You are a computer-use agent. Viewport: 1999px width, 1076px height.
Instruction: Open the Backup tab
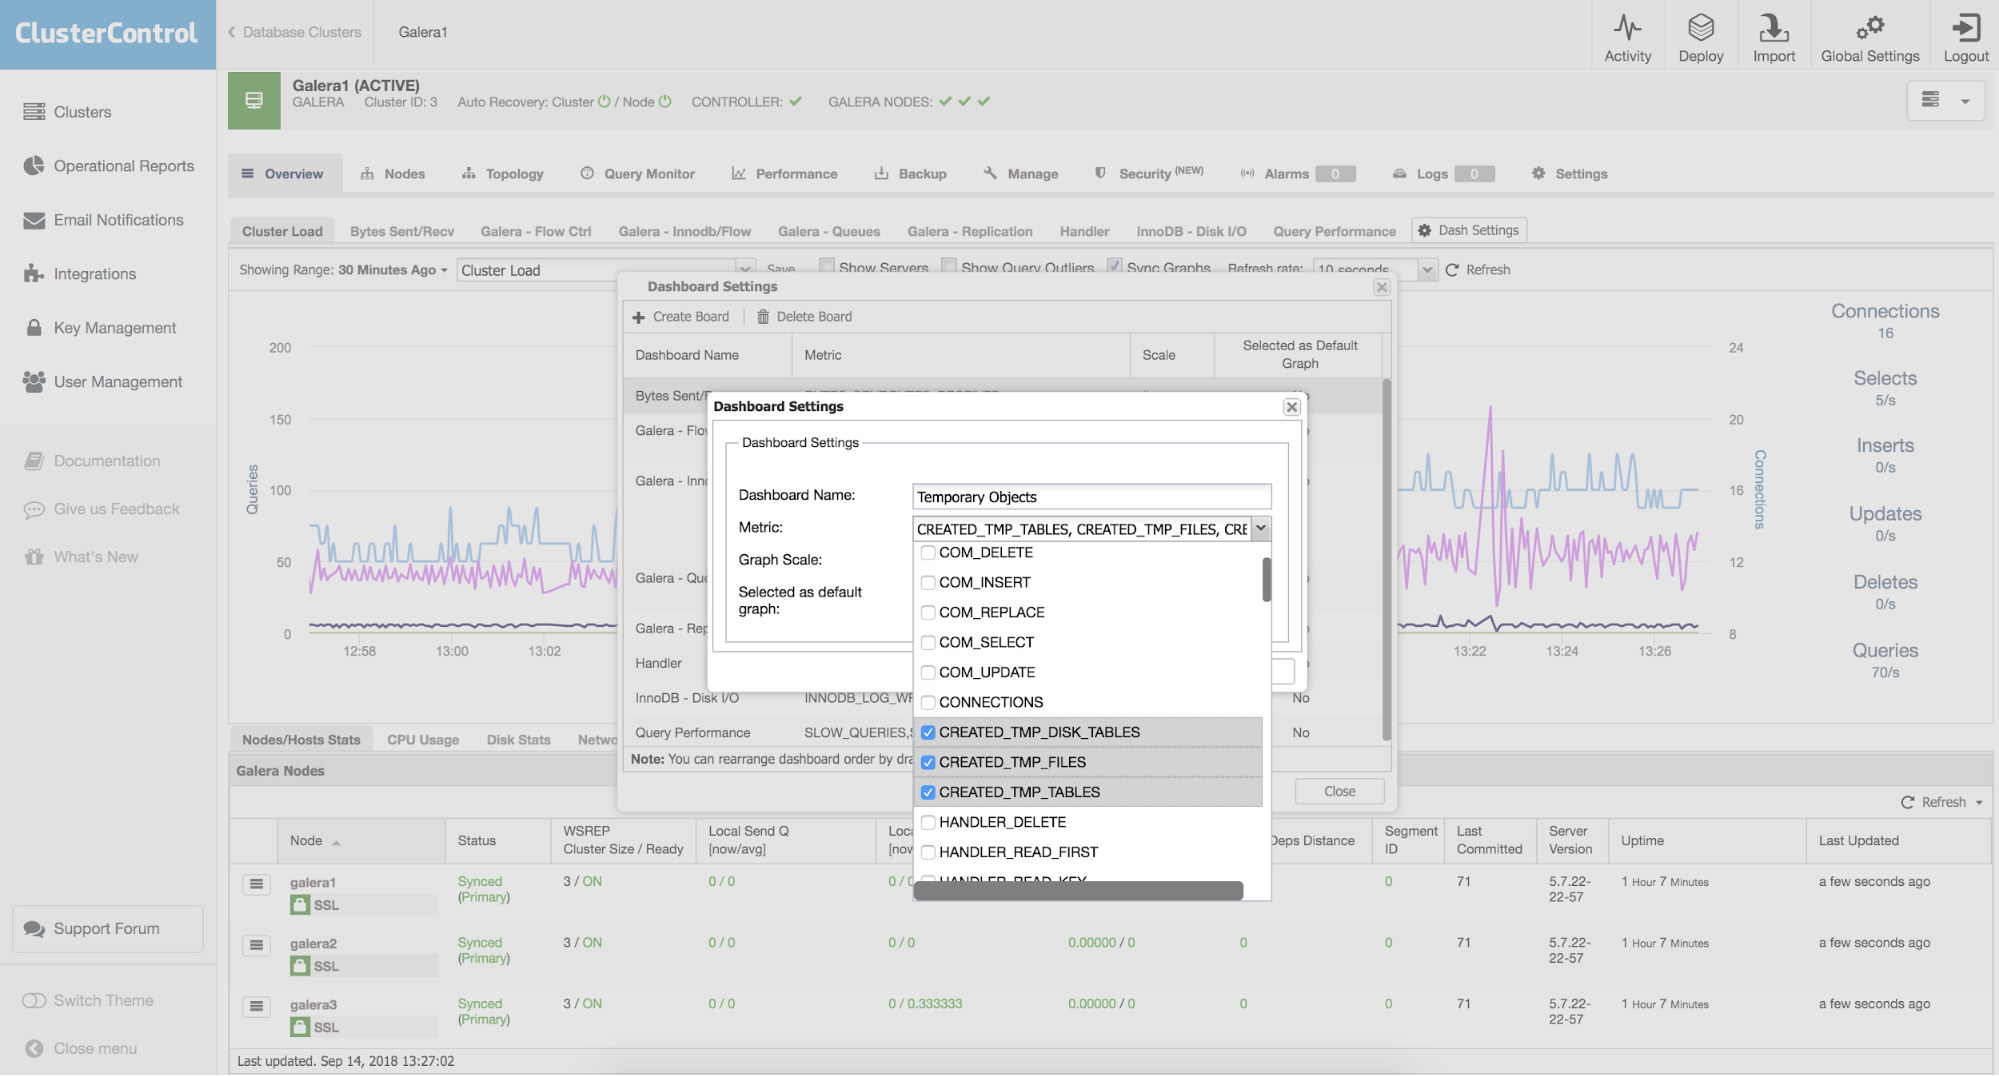[x=911, y=174]
